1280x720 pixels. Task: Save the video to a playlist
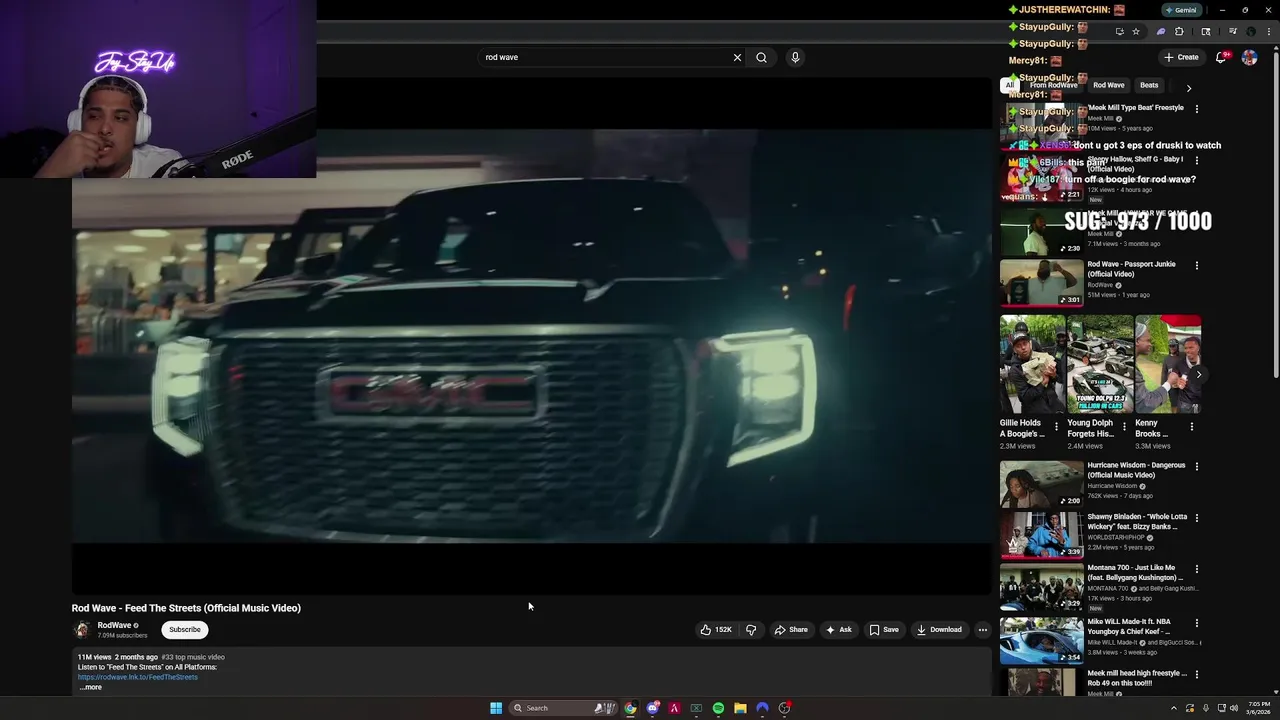coord(884,630)
